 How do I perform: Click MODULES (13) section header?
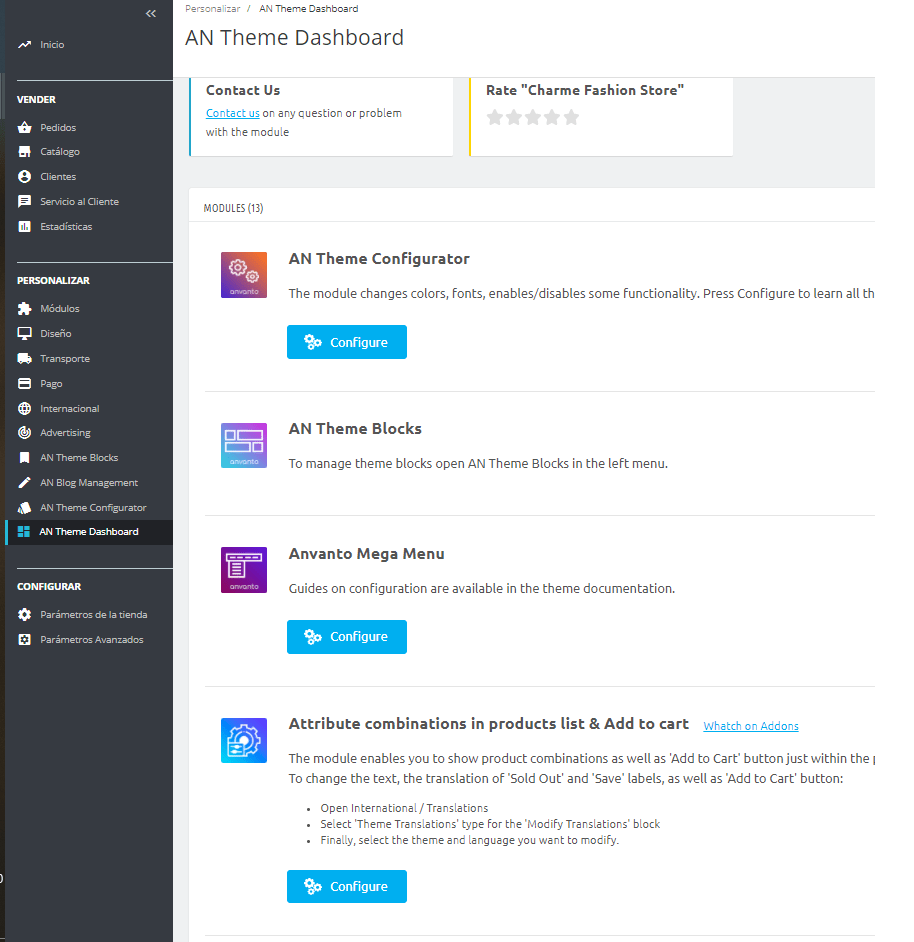pyautogui.click(x=233, y=208)
